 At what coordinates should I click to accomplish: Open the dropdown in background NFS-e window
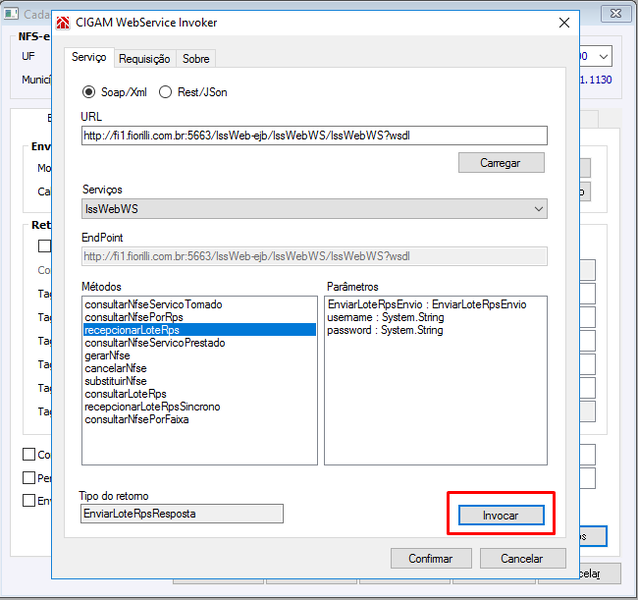(603, 56)
